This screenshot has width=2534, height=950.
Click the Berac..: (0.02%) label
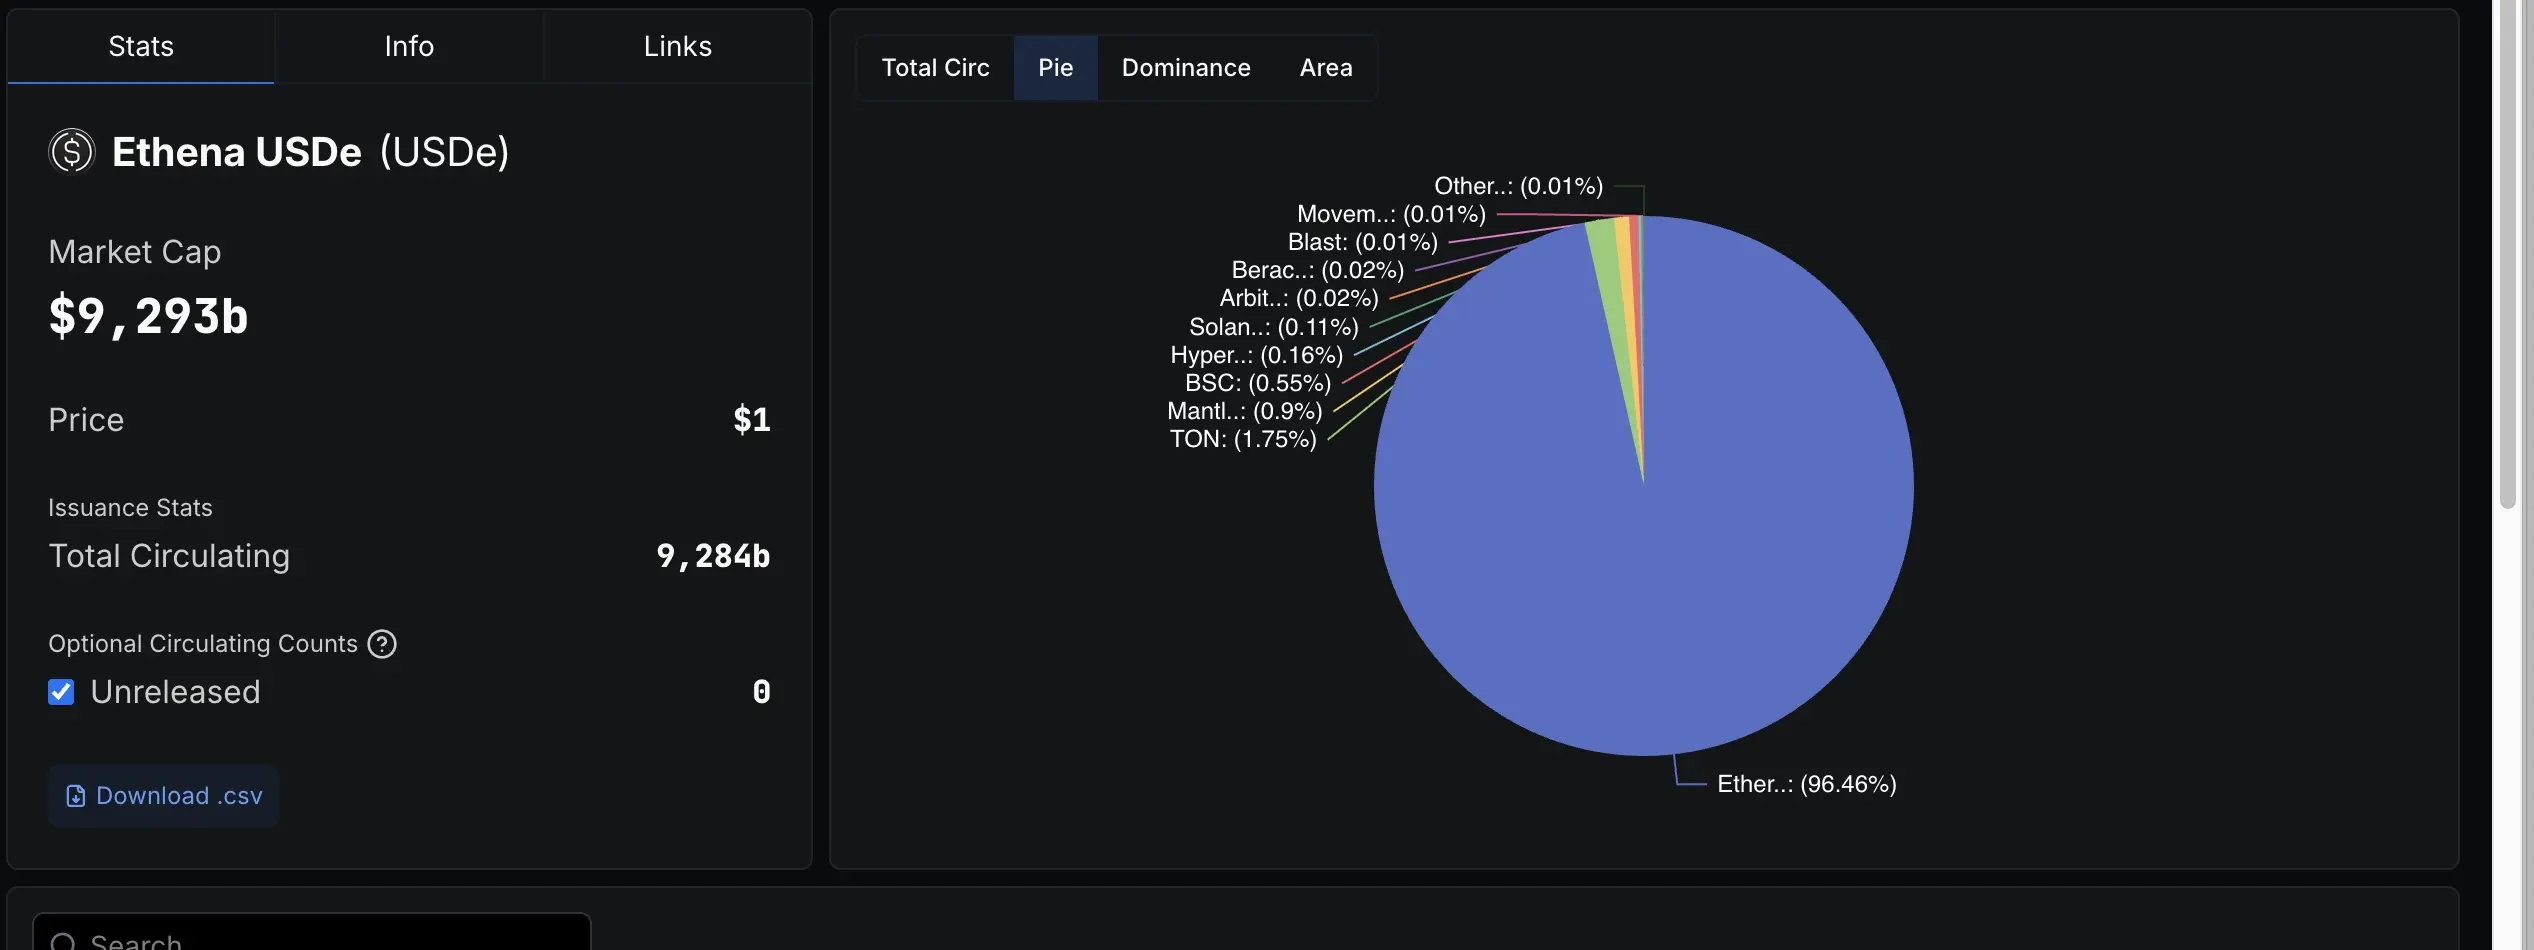[1317, 270]
